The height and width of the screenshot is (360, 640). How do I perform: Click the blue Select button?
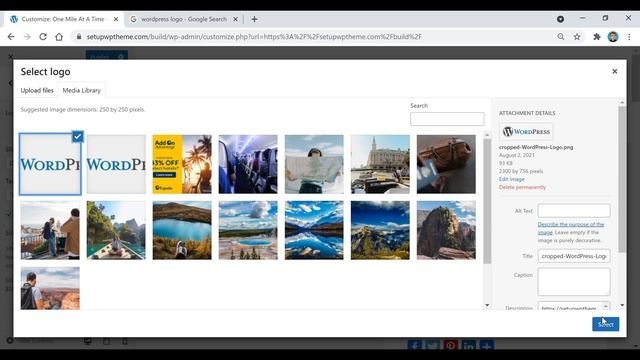point(605,324)
